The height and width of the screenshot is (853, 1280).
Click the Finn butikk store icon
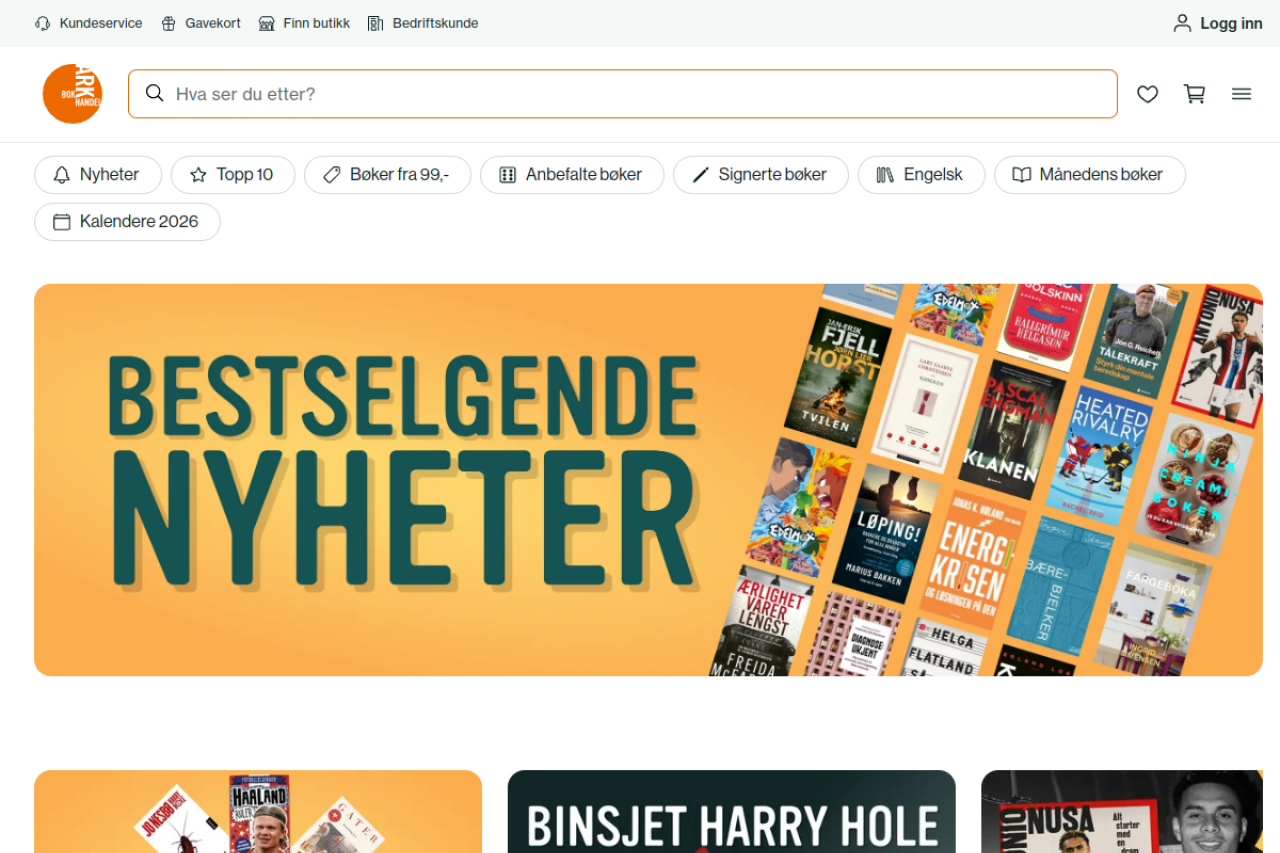(266, 23)
